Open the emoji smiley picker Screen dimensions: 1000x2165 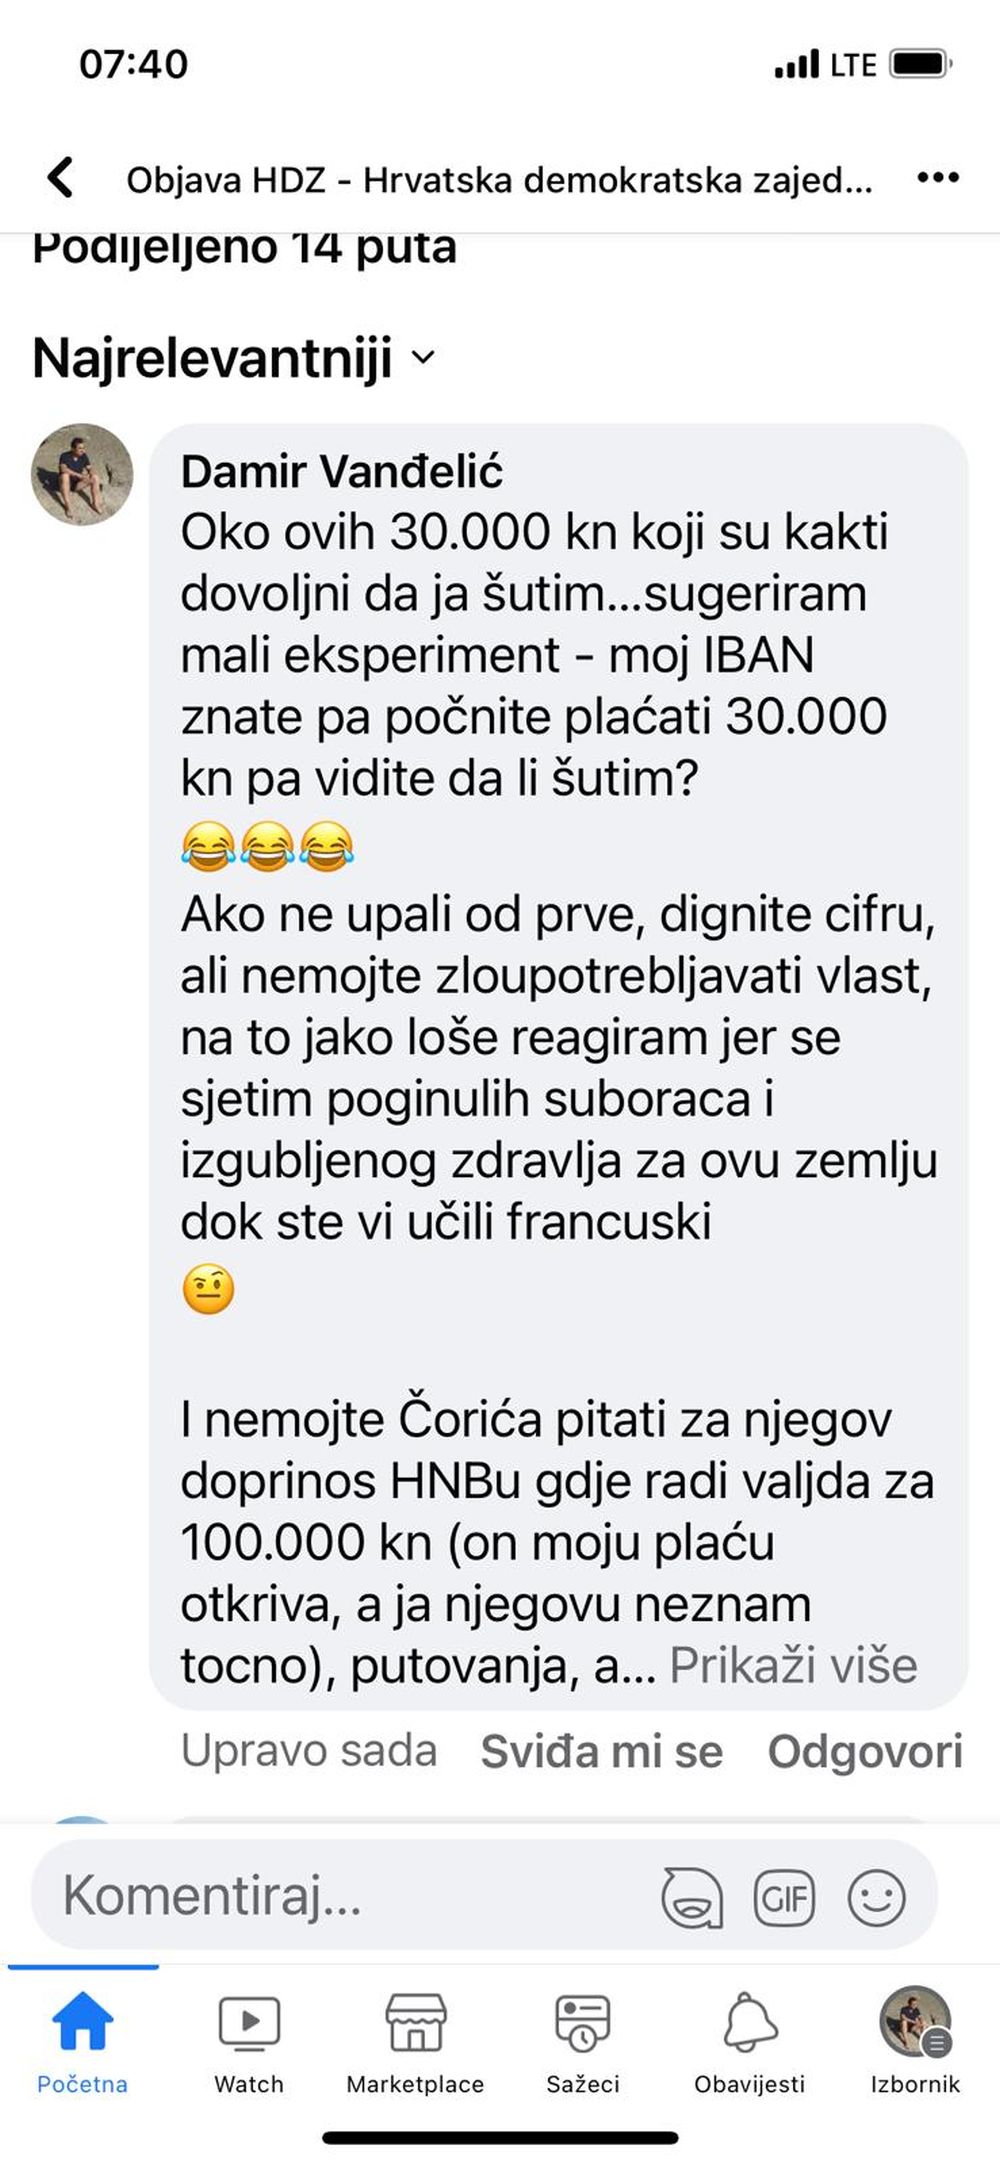tap(877, 1897)
